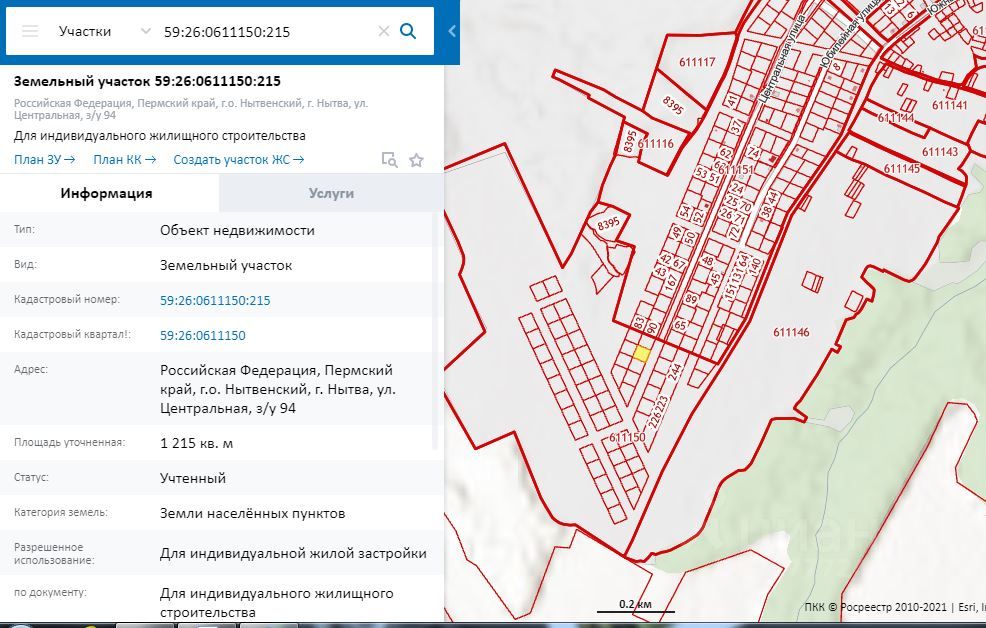Open cadastral number 59:26:0611150:215 link
986x628 pixels.
point(215,300)
